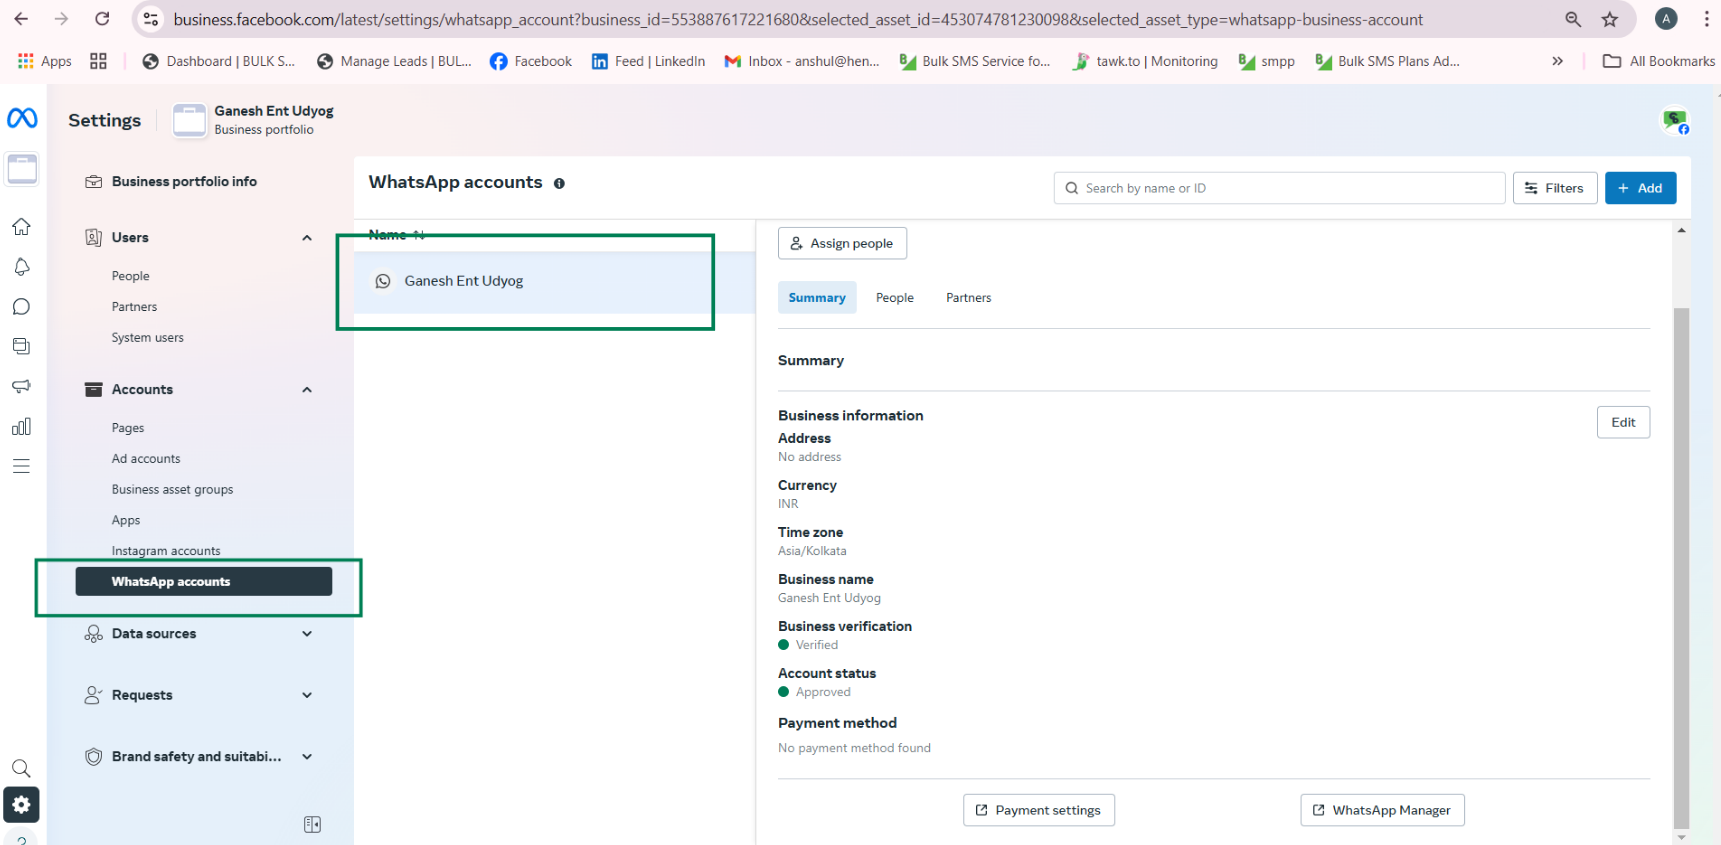1721x845 pixels.
Task: Show more bookmarks with double chevron
Action: [x=1557, y=61]
